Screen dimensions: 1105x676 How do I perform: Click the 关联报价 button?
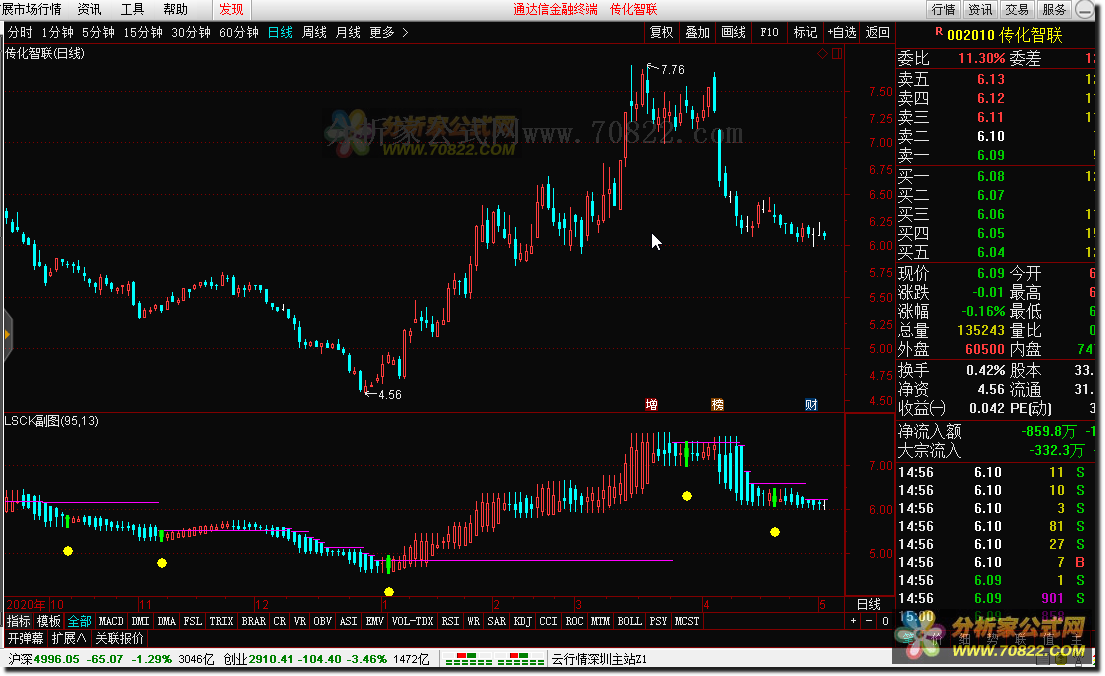(x=120, y=638)
